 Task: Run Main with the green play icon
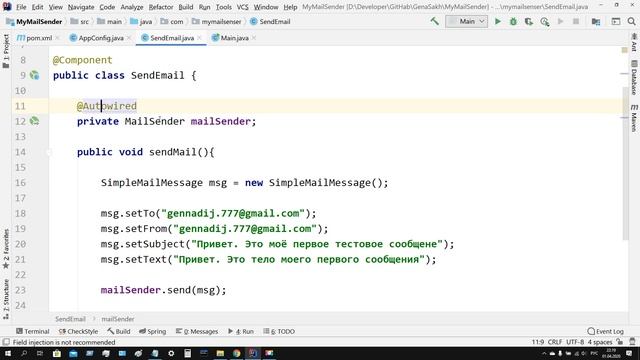click(x=498, y=21)
